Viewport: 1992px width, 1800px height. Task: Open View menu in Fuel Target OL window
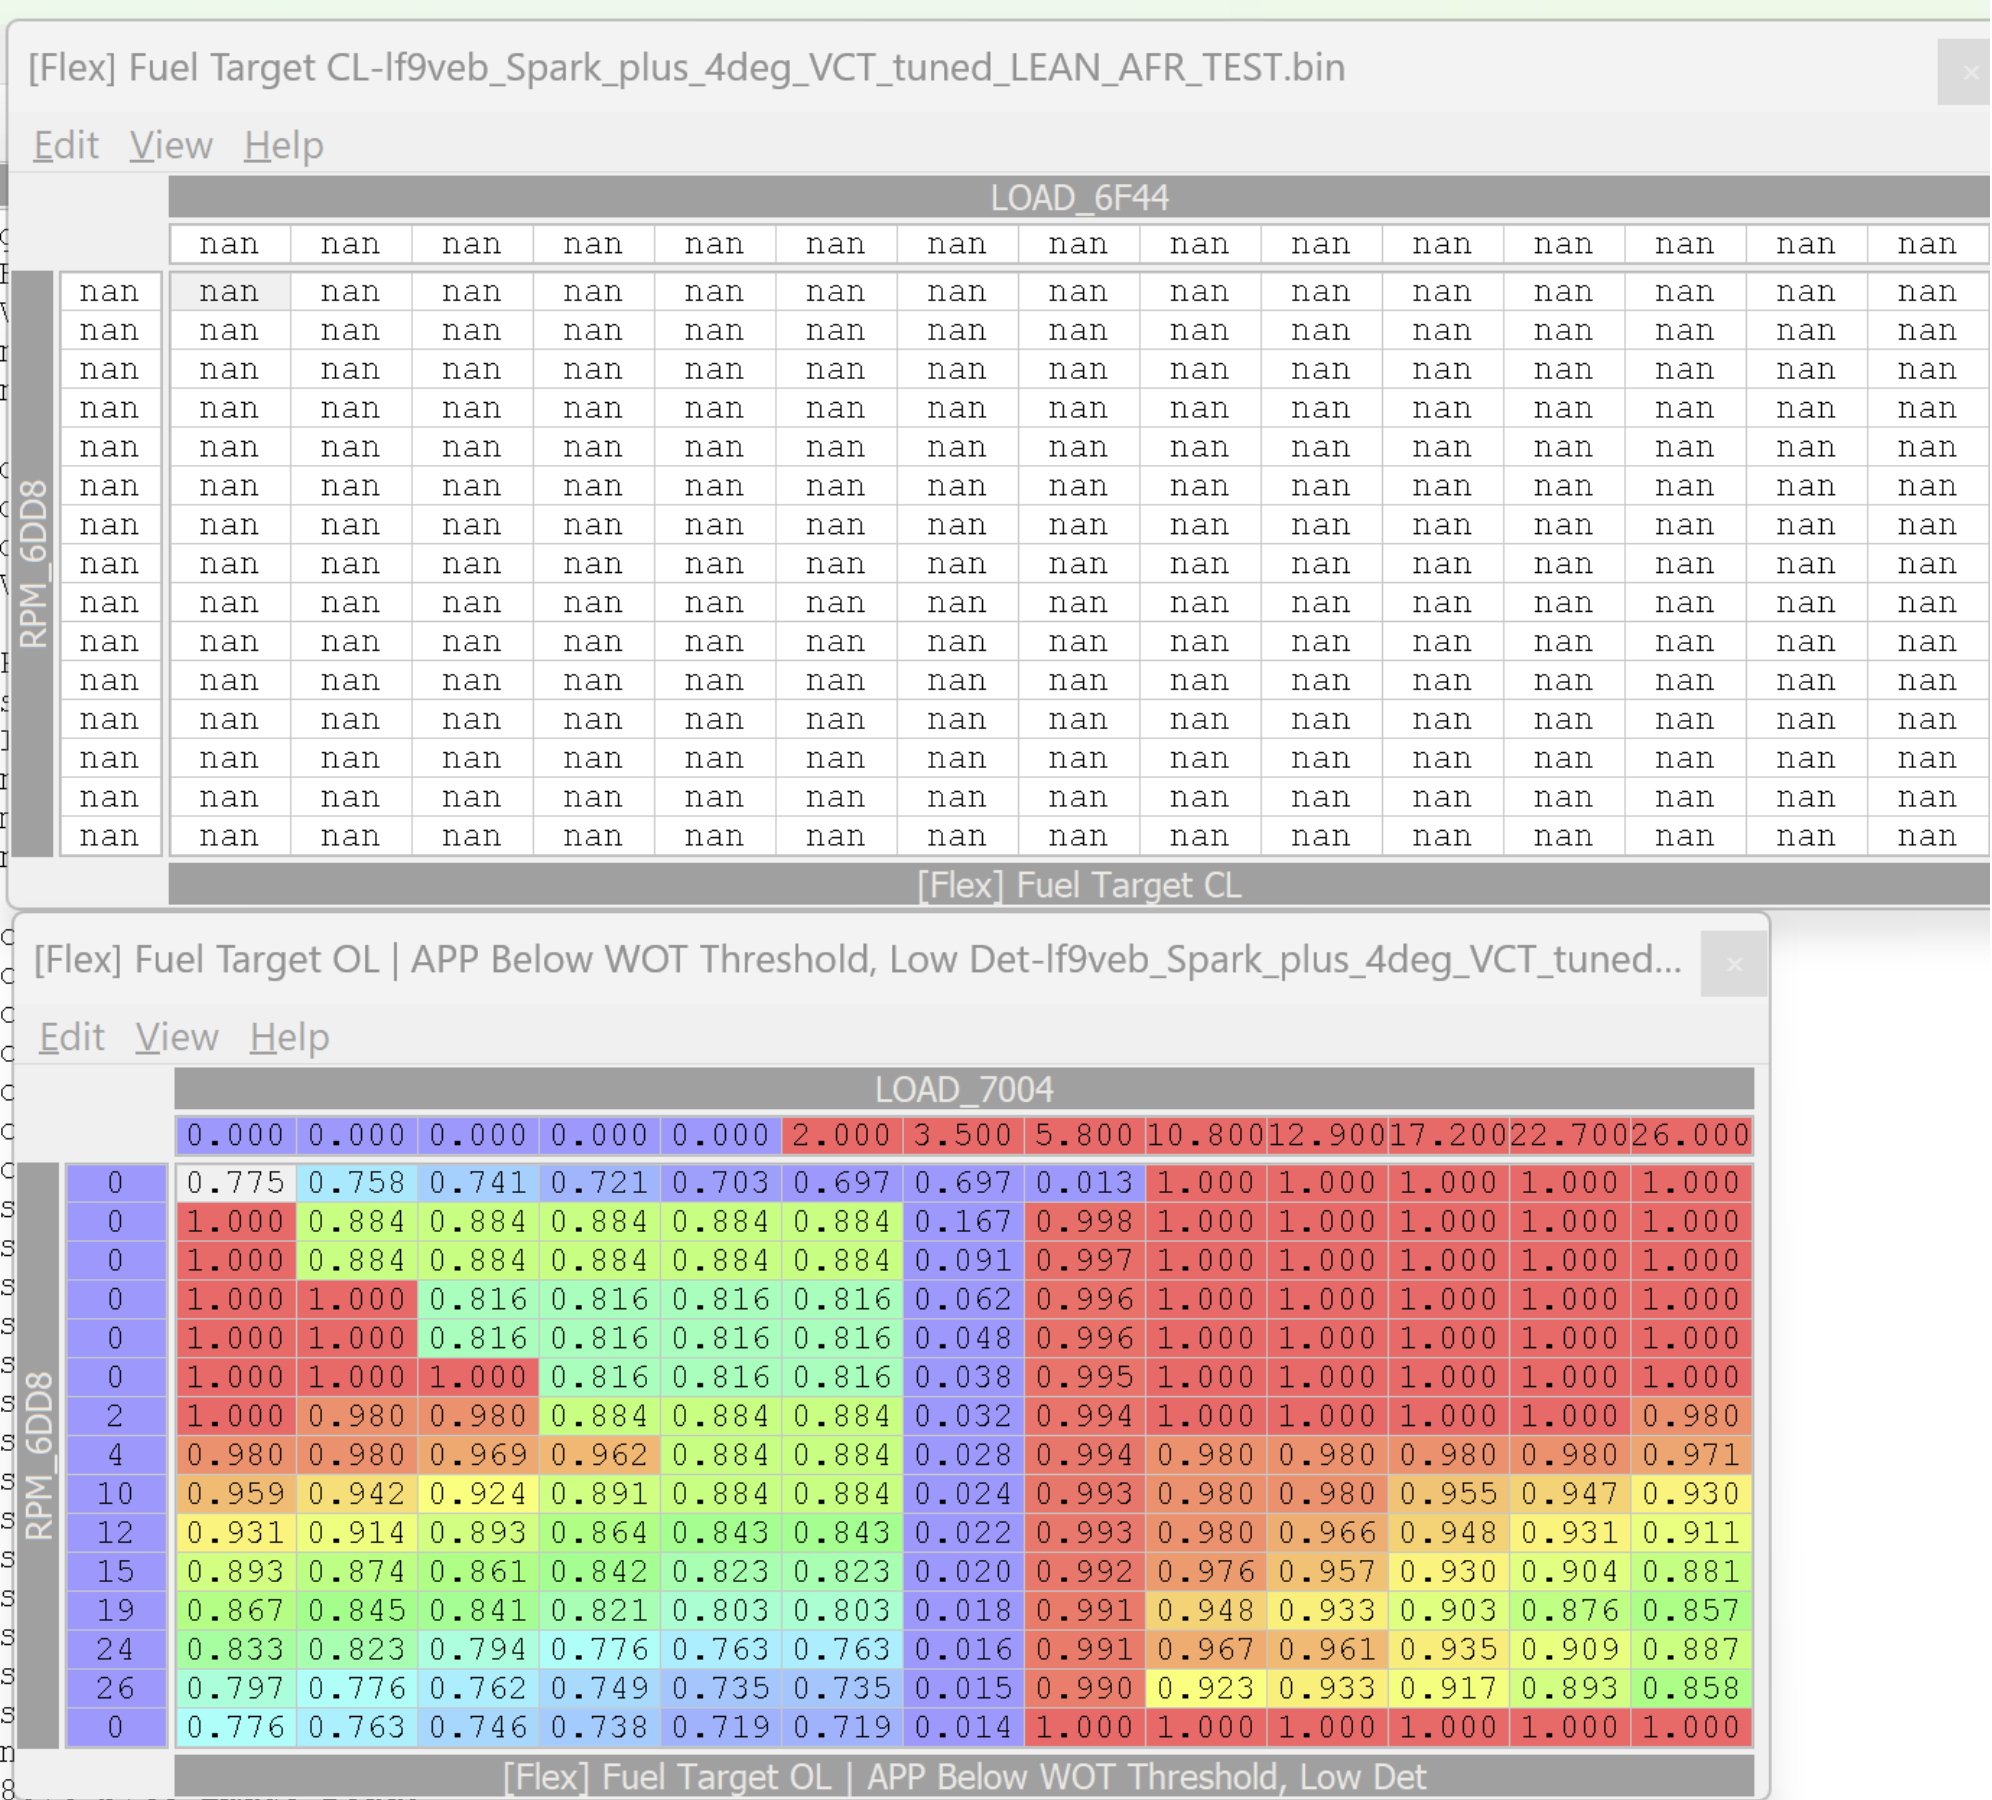pos(177,1037)
